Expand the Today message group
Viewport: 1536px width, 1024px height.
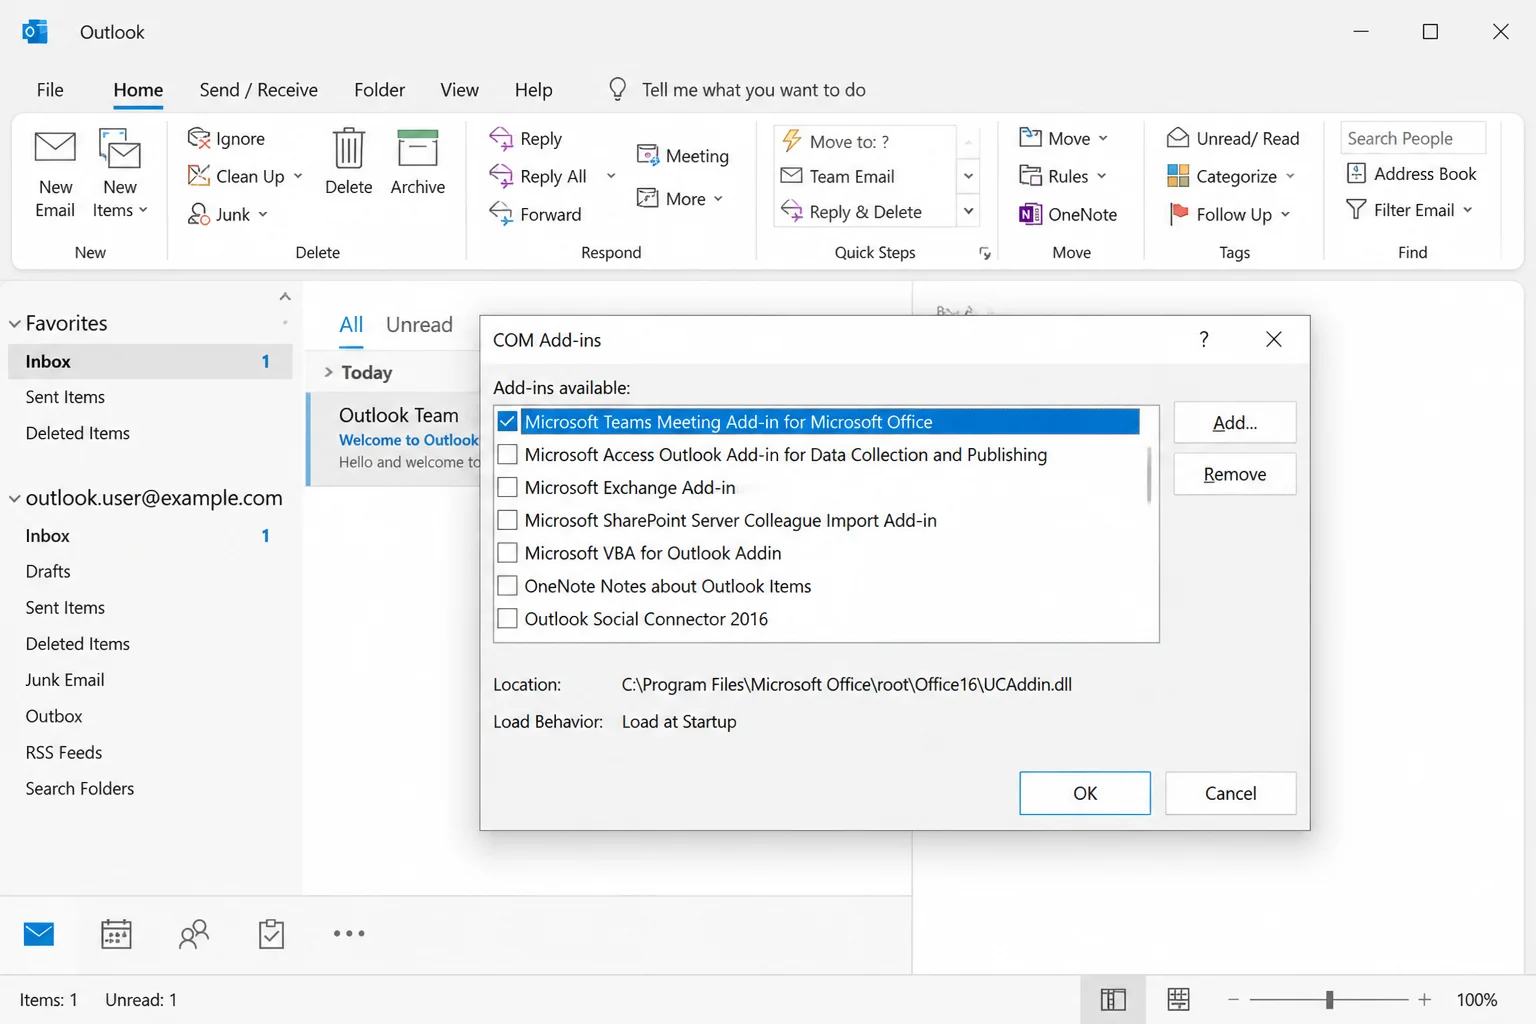[328, 372]
